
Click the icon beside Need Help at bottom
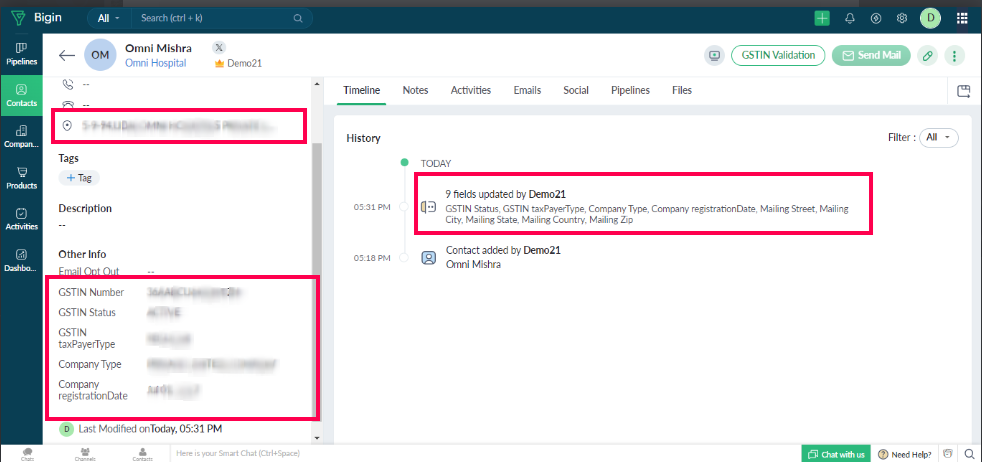point(949,454)
